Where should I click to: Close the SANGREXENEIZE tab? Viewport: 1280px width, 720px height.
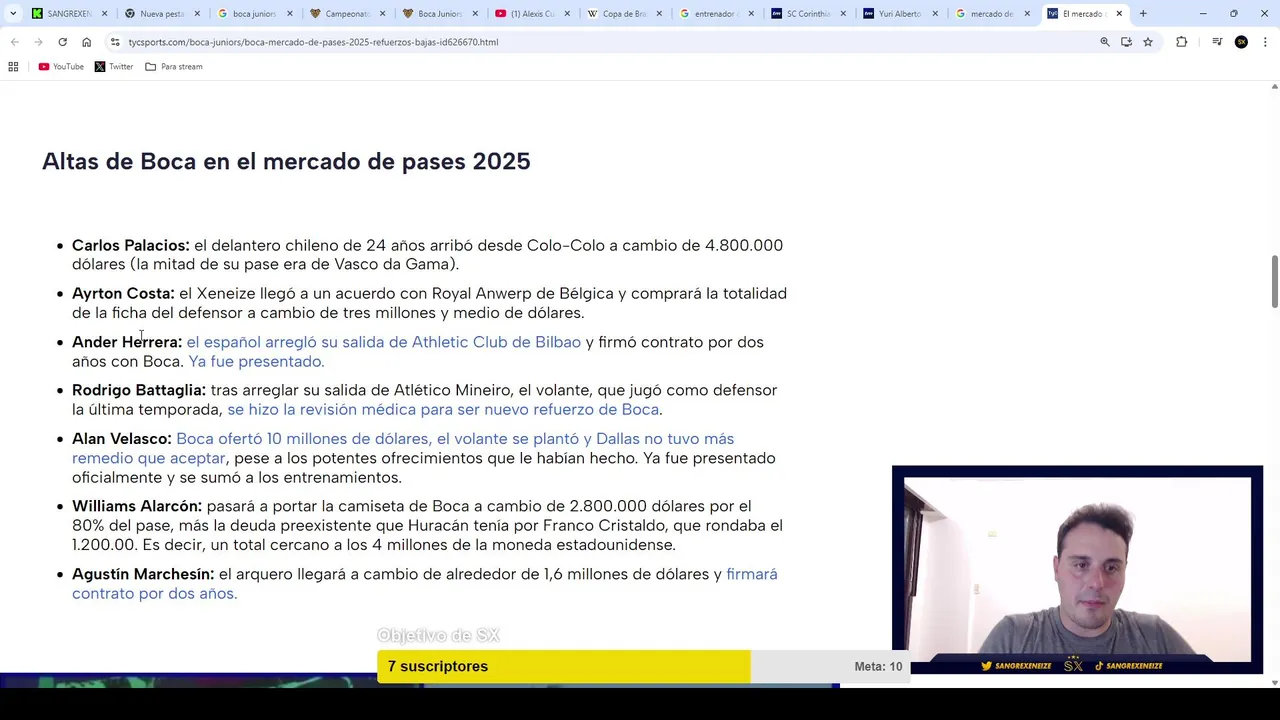[x=104, y=14]
